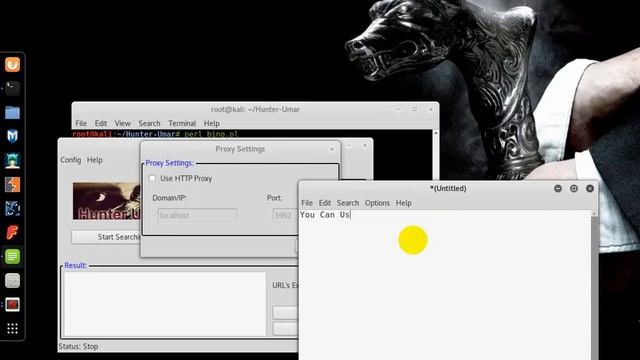The image size is (640, 360).
Task: Open the orange browser icon in dock
Action: click(x=12, y=64)
